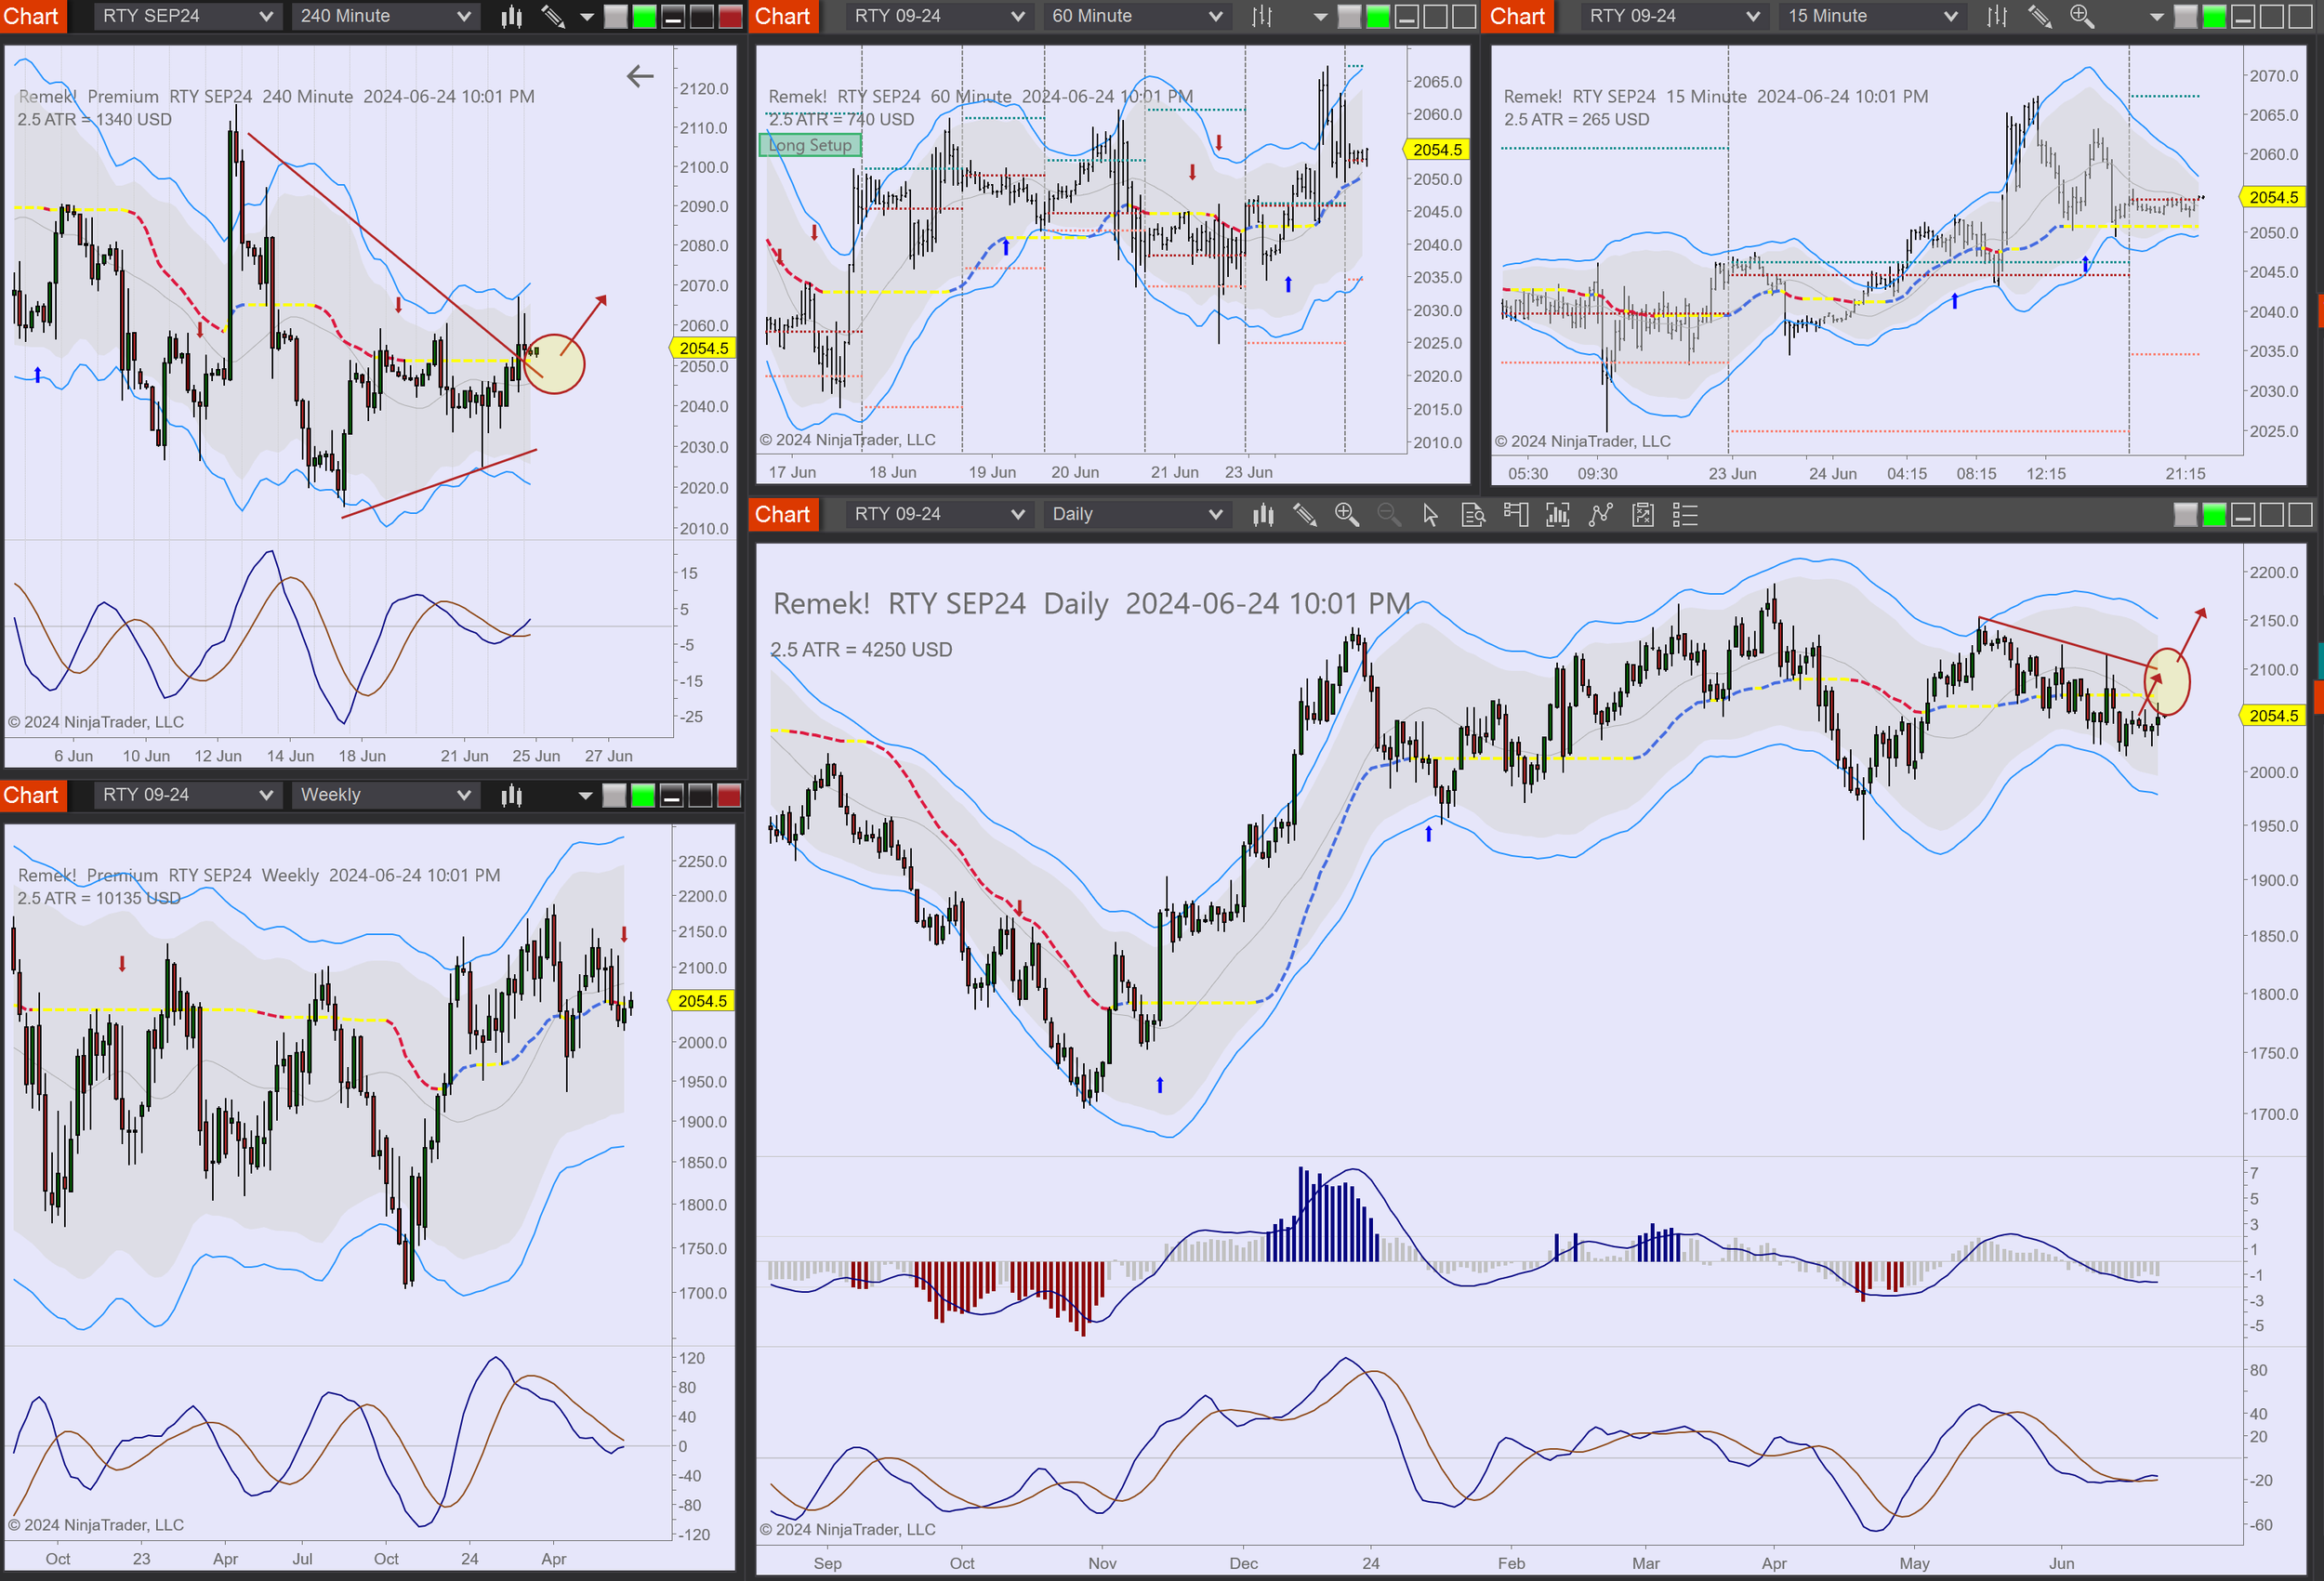Toggle gray link button in 240 Minute chart

[616, 16]
